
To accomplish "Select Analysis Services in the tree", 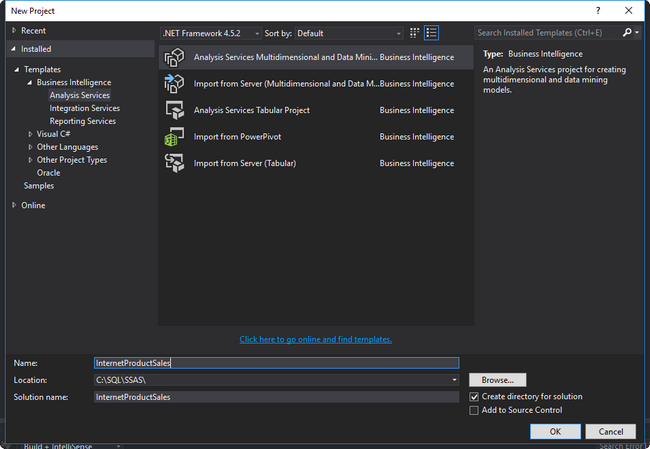I will pyautogui.click(x=80, y=95).
